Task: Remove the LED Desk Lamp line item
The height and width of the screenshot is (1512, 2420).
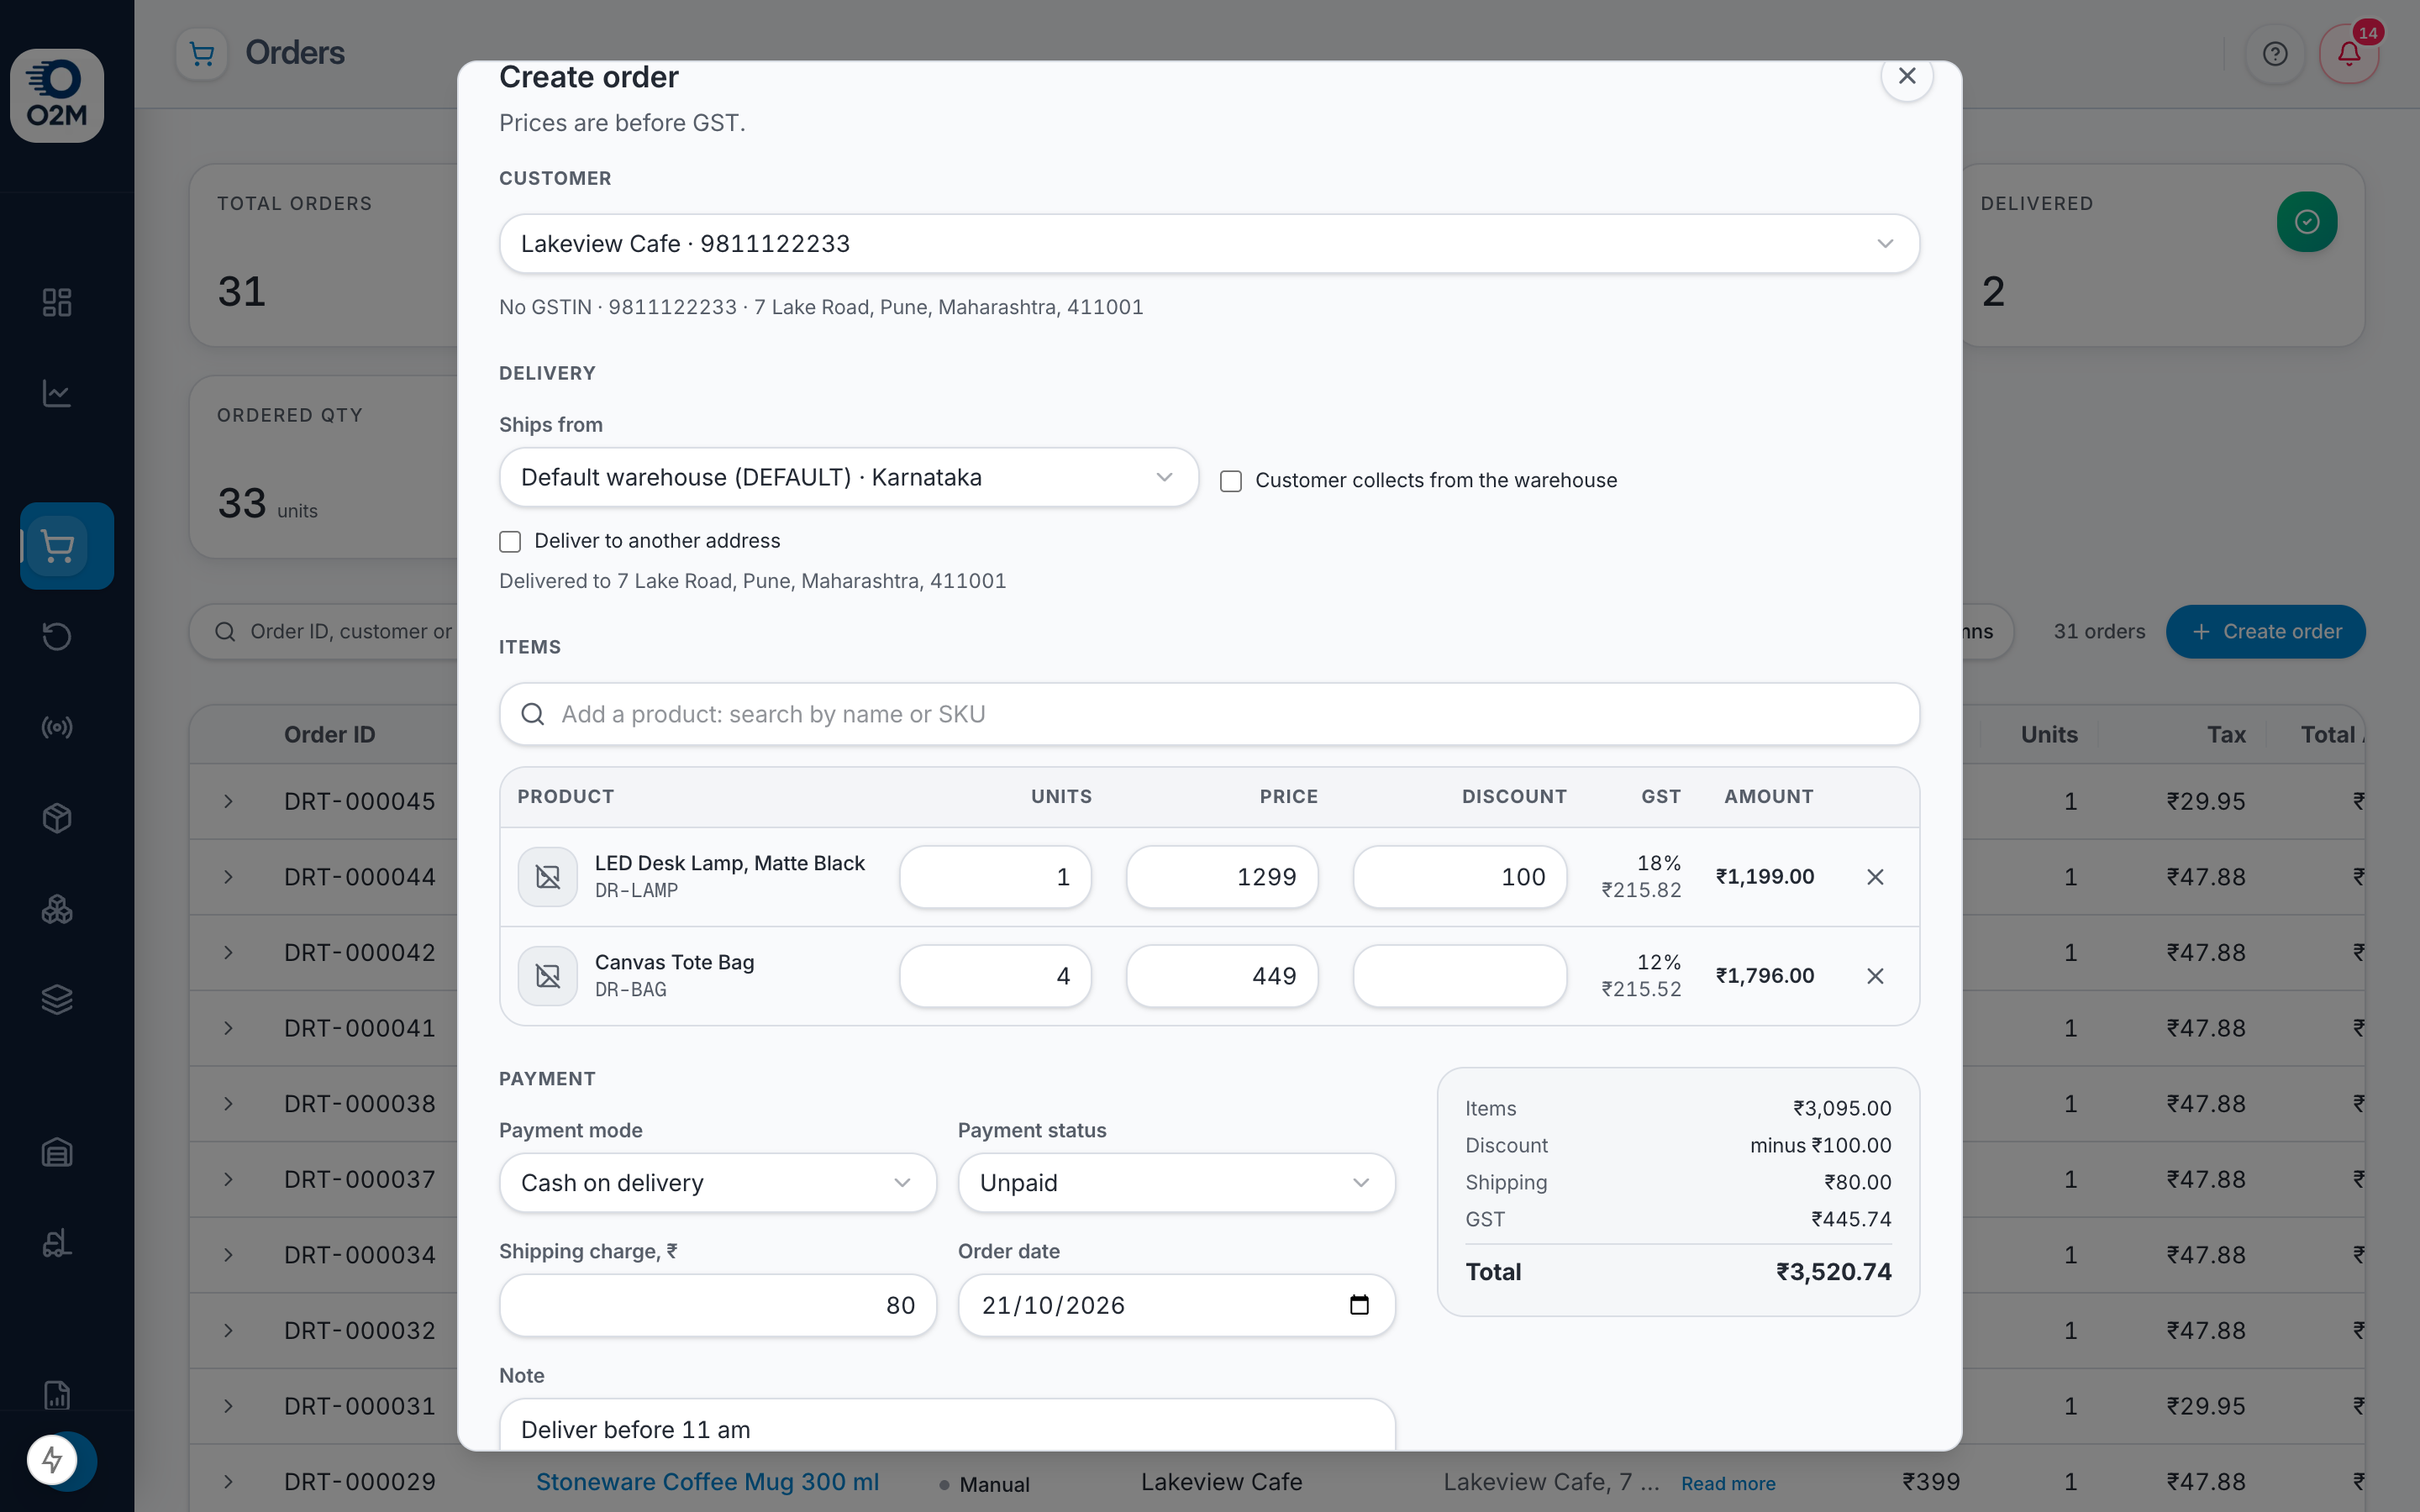Action: tap(1875, 877)
